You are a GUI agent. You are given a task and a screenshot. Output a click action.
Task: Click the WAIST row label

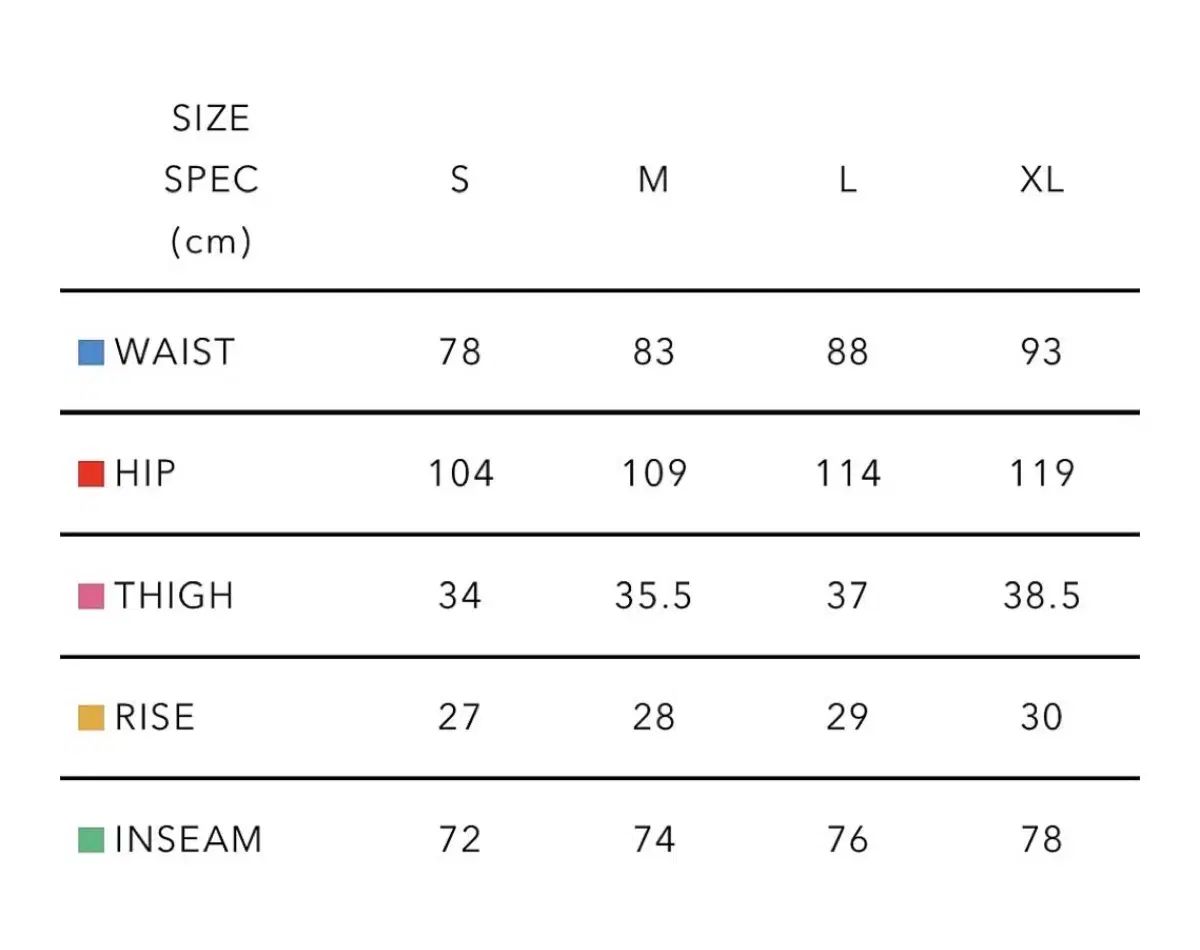[175, 352]
